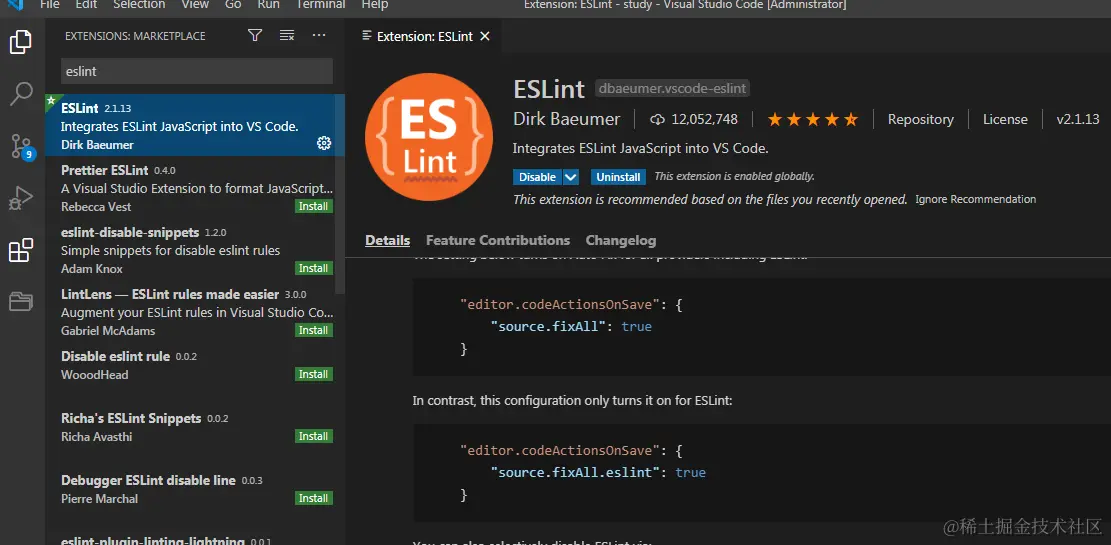1111x545 pixels.
Task: Open the Explorer view in activity bar
Action: coord(21,42)
